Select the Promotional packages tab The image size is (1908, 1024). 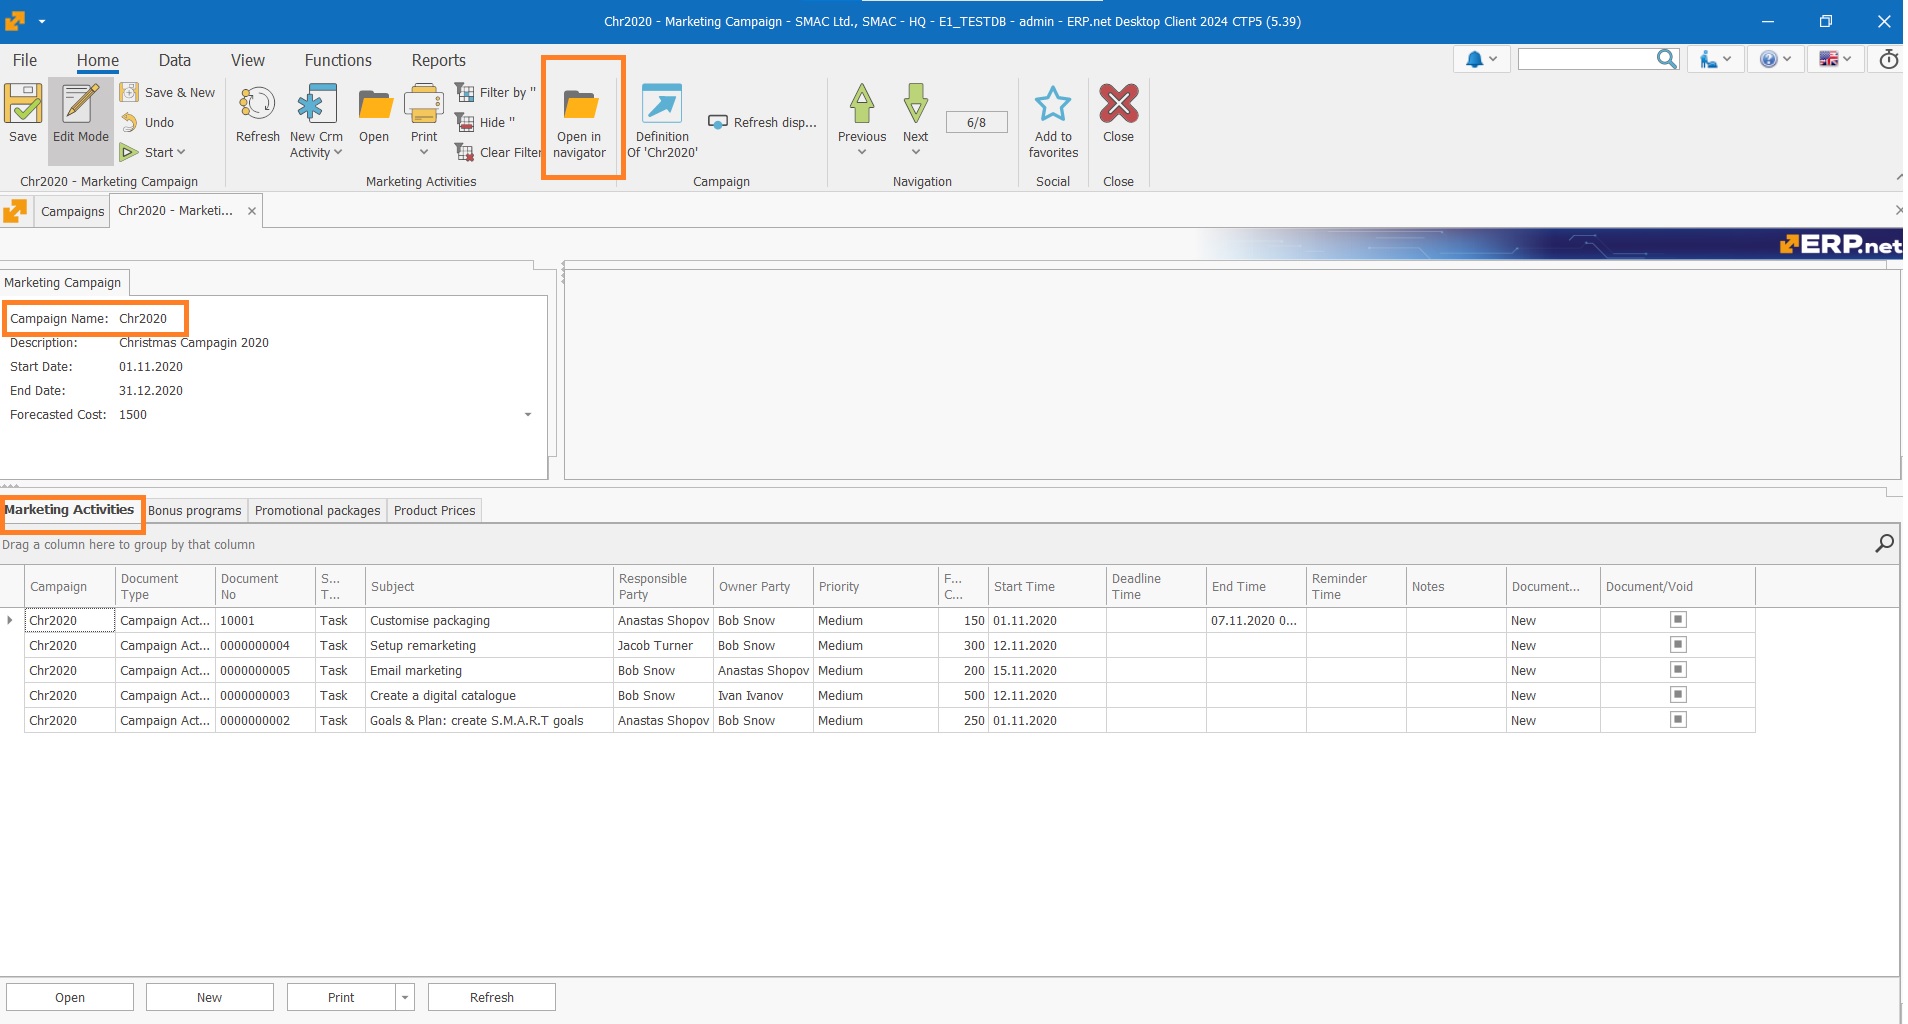(x=318, y=510)
